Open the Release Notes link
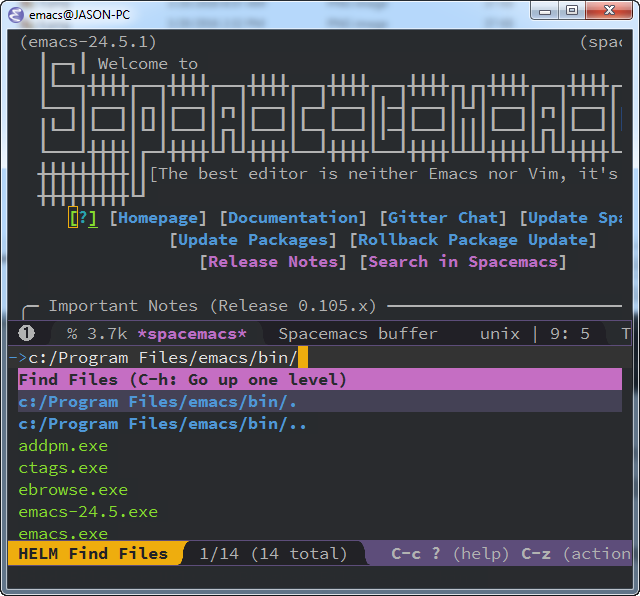This screenshot has height=596, width=640. tap(273, 262)
